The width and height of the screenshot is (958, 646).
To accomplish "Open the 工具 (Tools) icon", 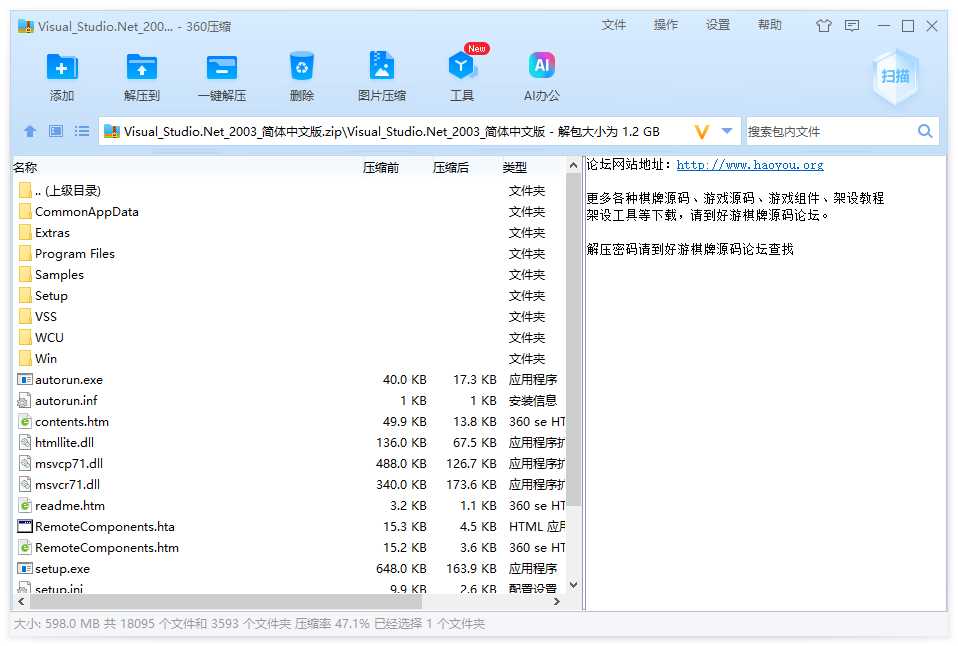I will pos(462,66).
